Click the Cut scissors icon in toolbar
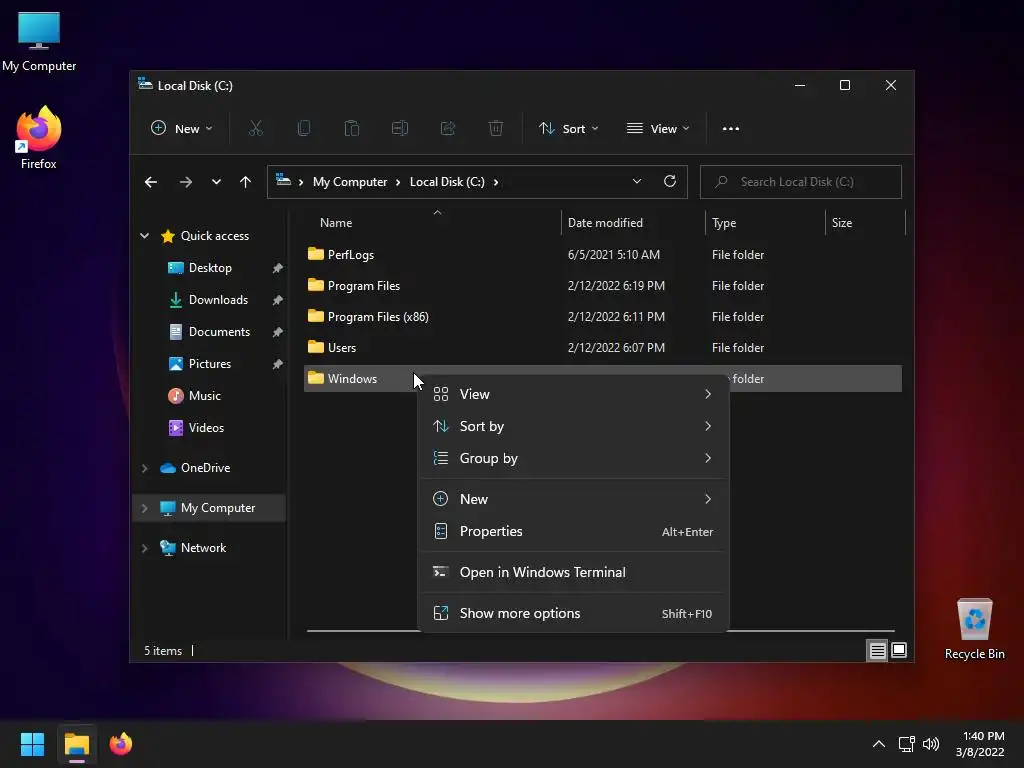1024x768 pixels. click(255, 129)
